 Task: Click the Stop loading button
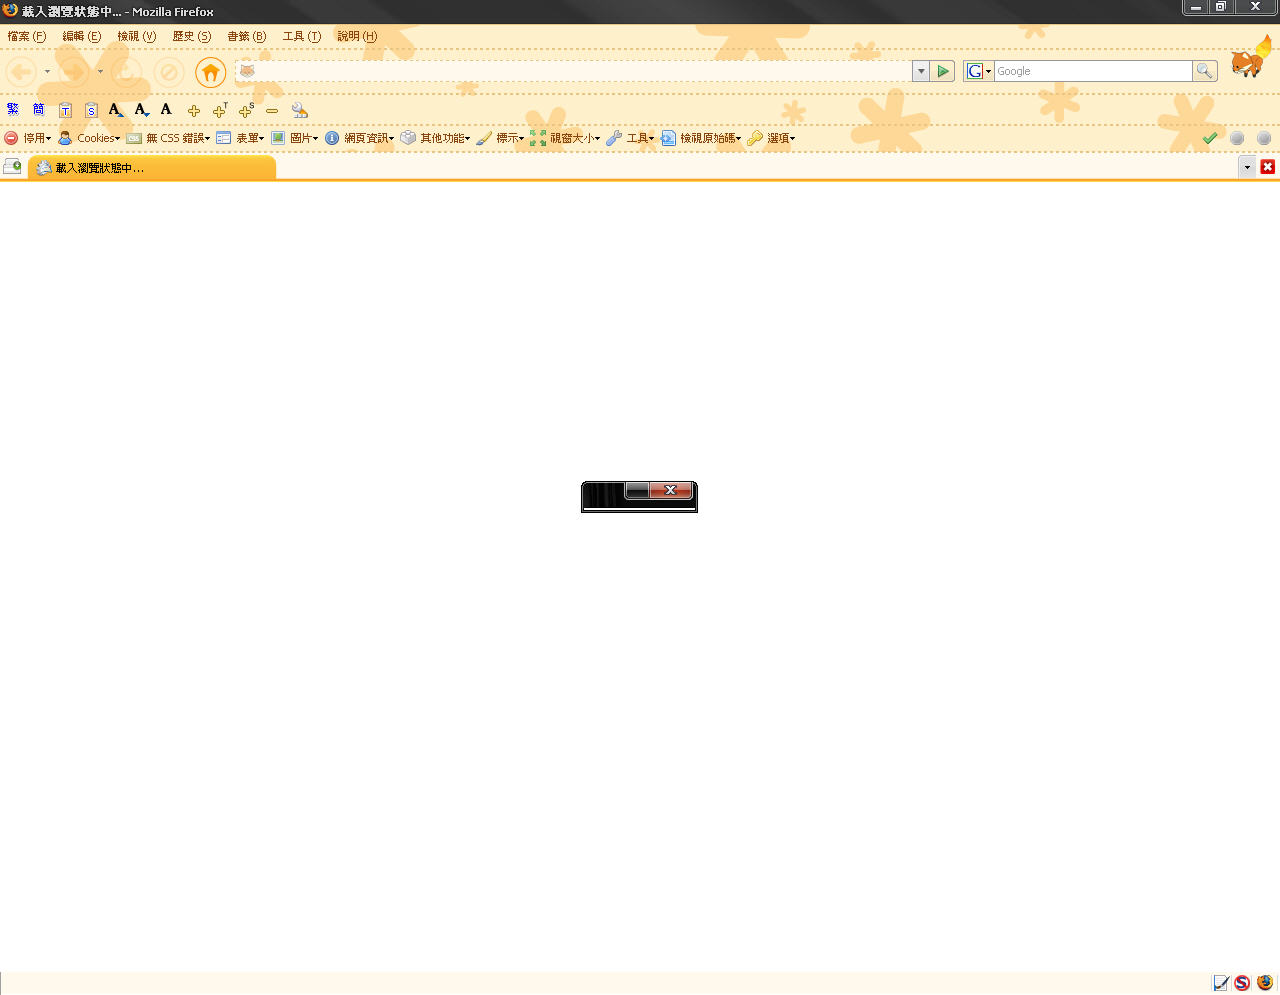click(168, 72)
